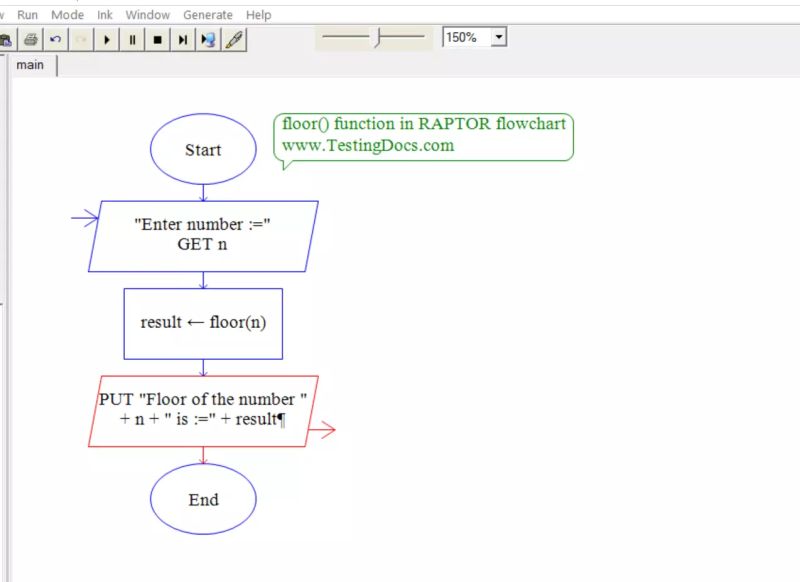Click the run-to-breakpoint icon
Image resolution: width=800 pixels, height=582 pixels.
coord(207,39)
